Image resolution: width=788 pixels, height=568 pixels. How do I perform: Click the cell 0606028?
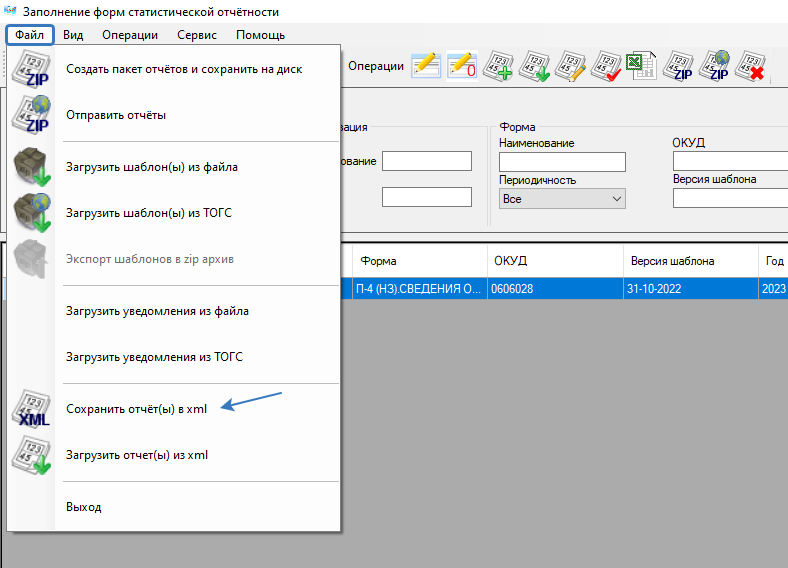click(555, 289)
